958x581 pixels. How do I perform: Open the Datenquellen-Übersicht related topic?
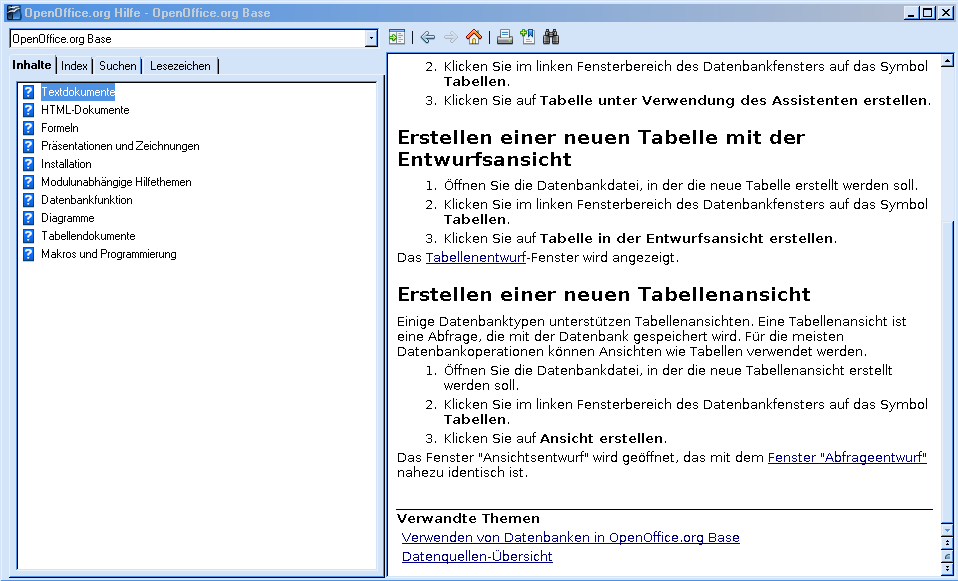(x=477, y=556)
